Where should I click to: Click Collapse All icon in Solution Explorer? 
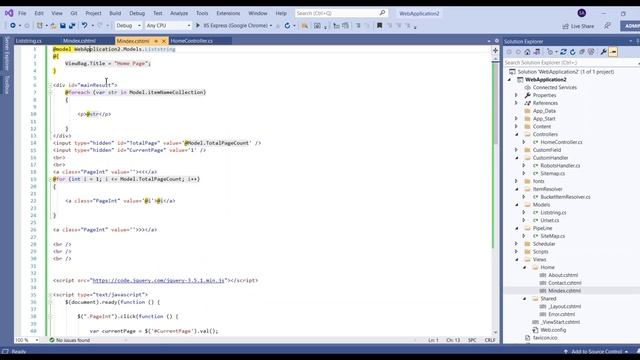tap(582, 52)
